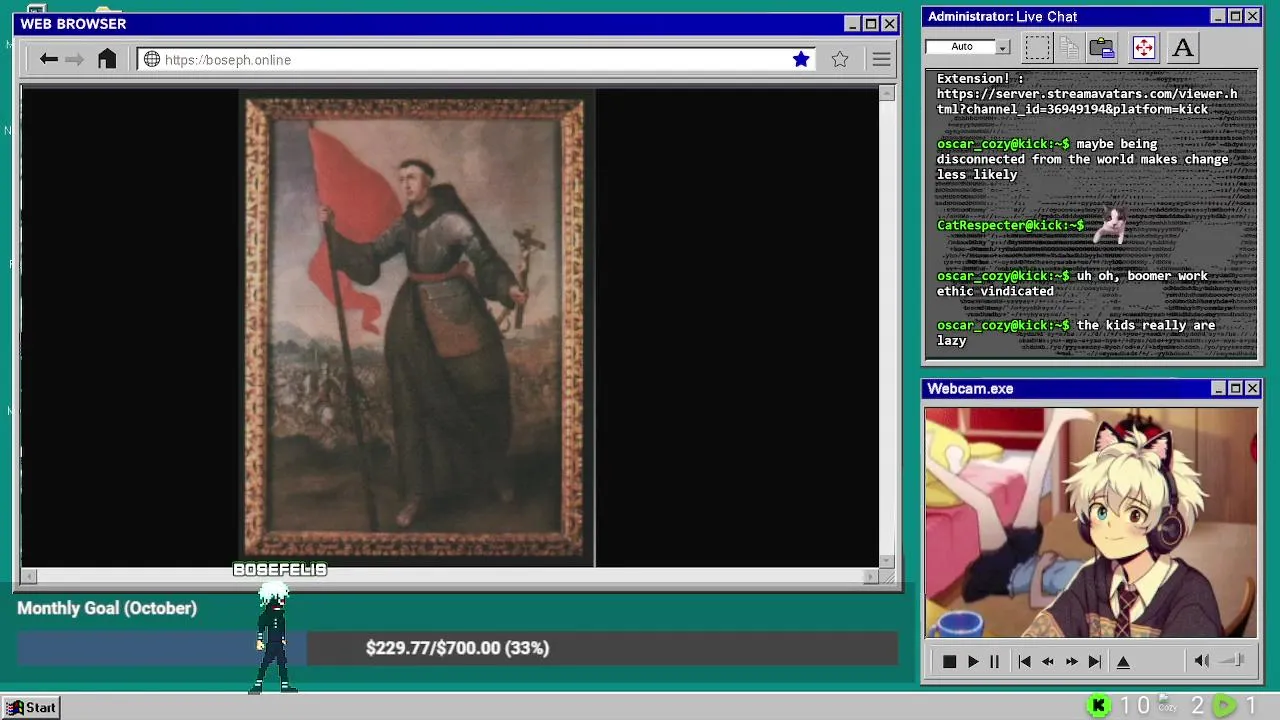The width and height of the screenshot is (1280, 720).
Task: Skip to previous track in Webcam.exe
Action: pos(1024,661)
